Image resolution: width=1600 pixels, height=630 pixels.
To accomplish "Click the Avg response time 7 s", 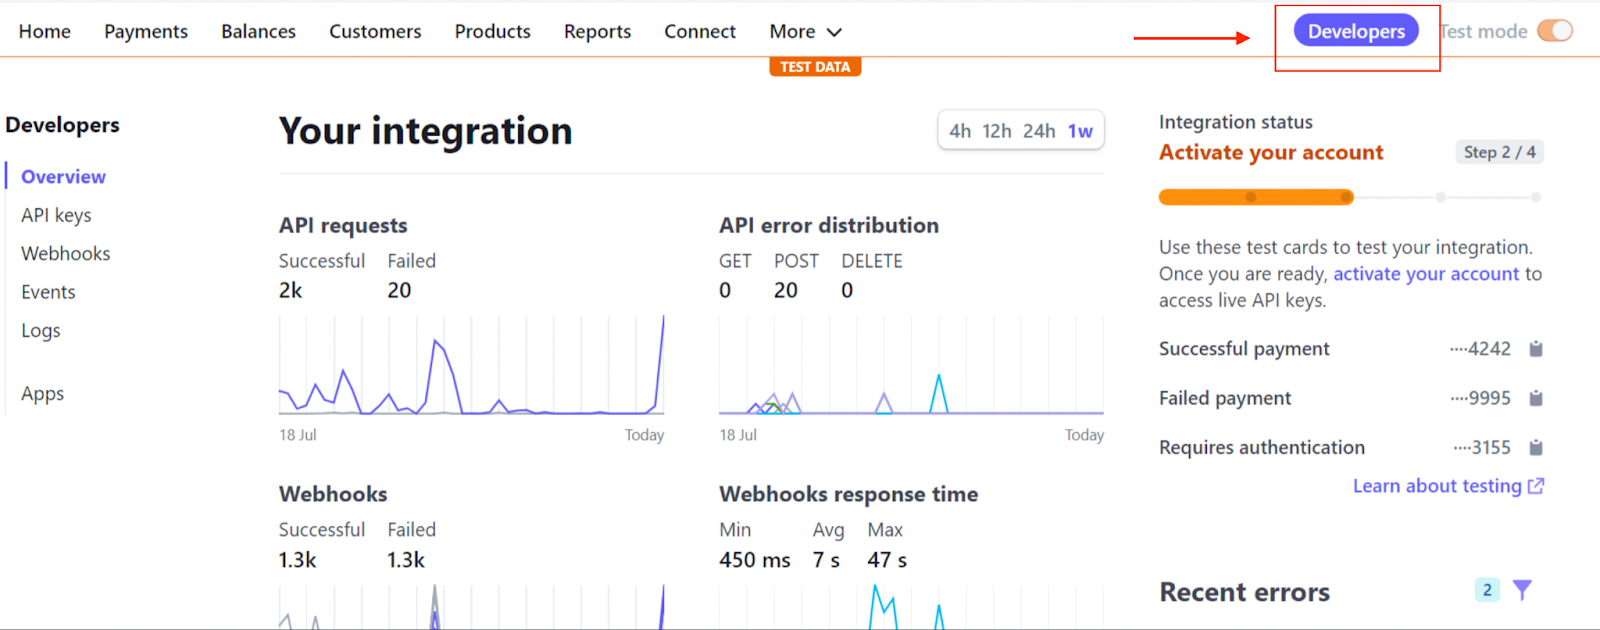I will (x=826, y=560).
